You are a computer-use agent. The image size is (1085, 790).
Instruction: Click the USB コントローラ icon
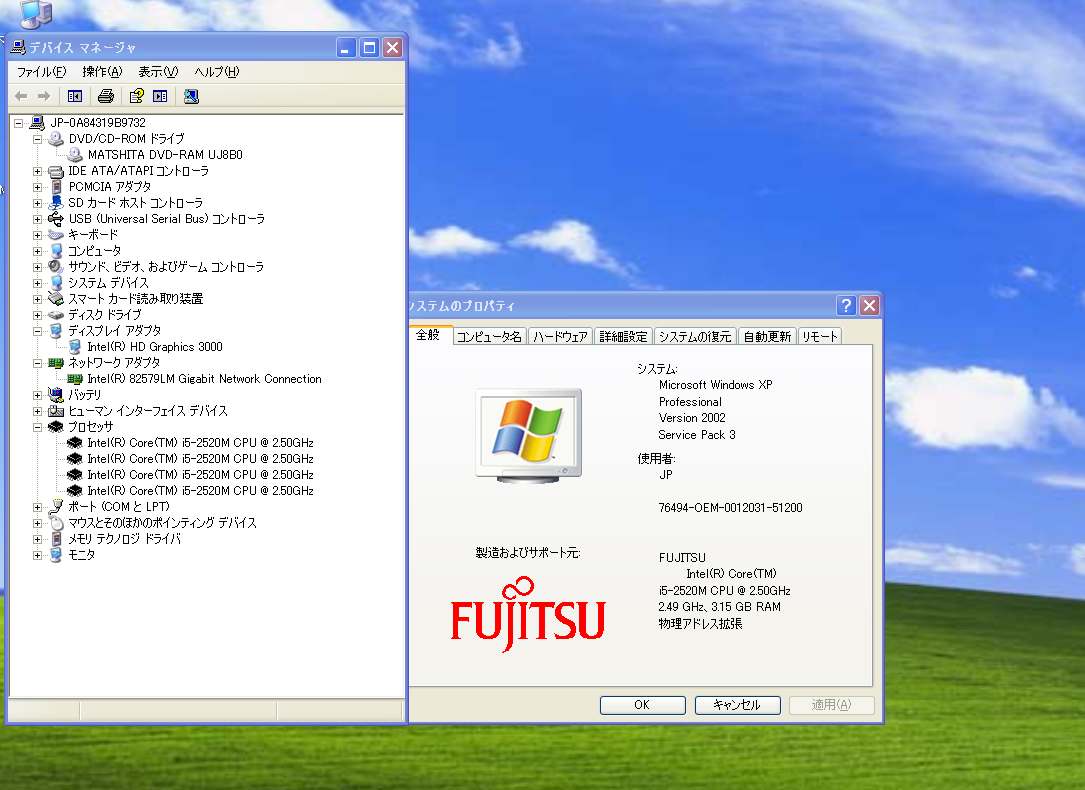pyautogui.click(x=56, y=219)
